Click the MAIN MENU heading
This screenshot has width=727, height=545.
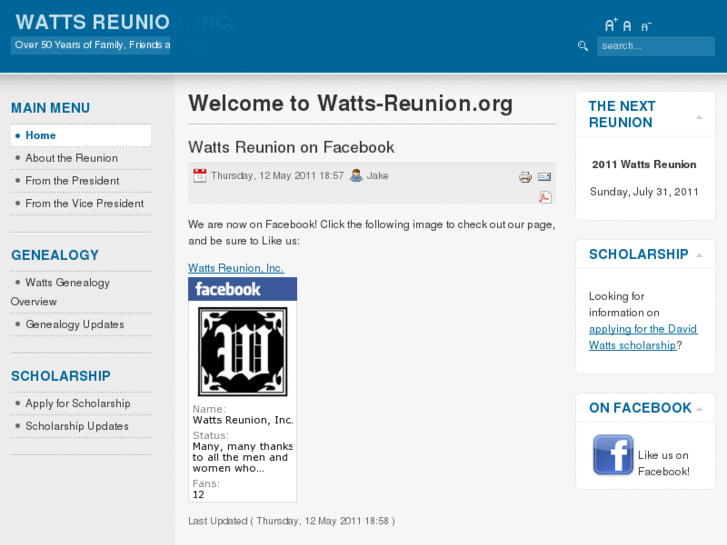point(51,108)
